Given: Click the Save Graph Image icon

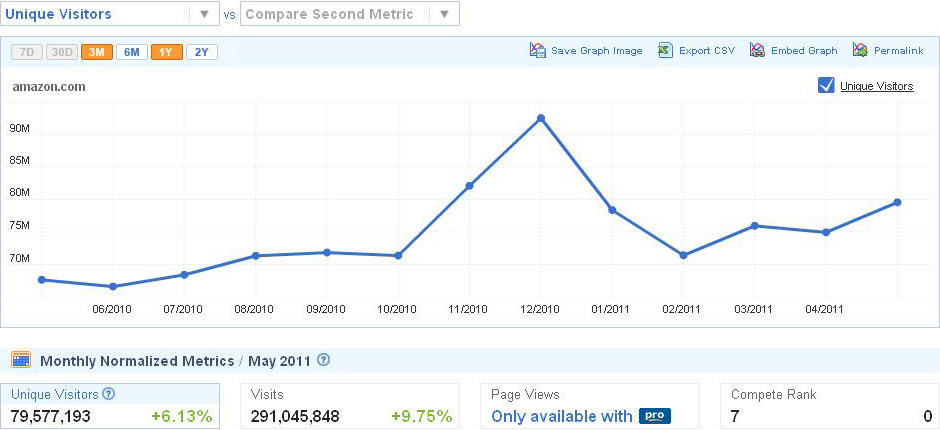Looking at the screenshot, I should (x=537, y=50).
